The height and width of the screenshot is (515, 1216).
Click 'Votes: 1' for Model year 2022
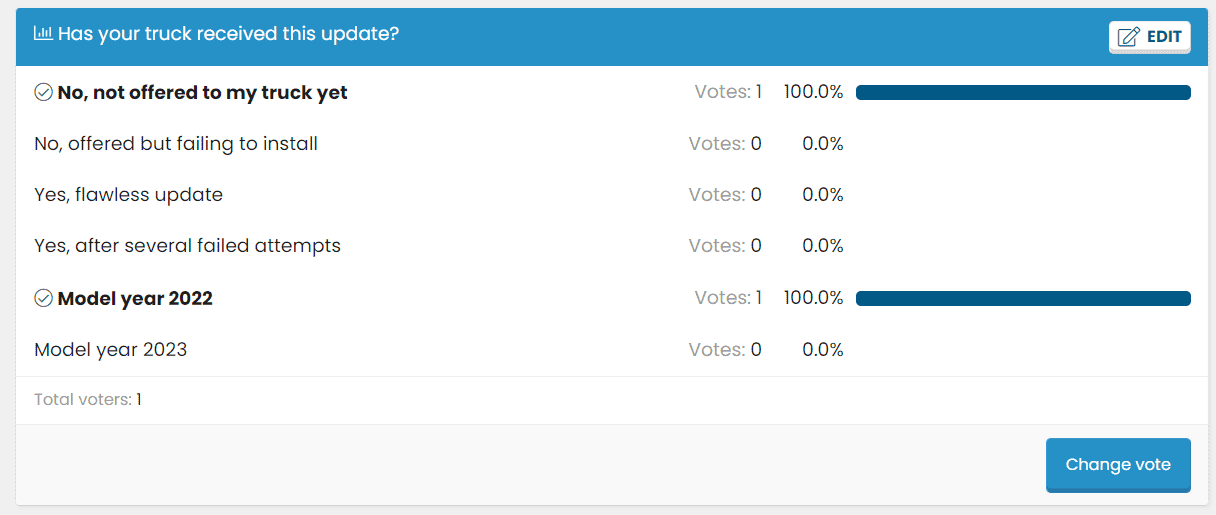[728, 298]
